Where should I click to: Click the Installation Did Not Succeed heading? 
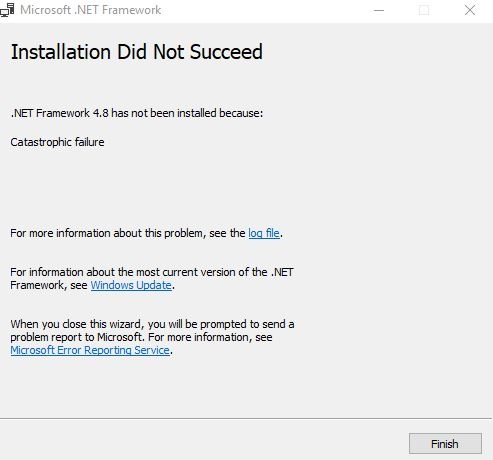point(137,52)
